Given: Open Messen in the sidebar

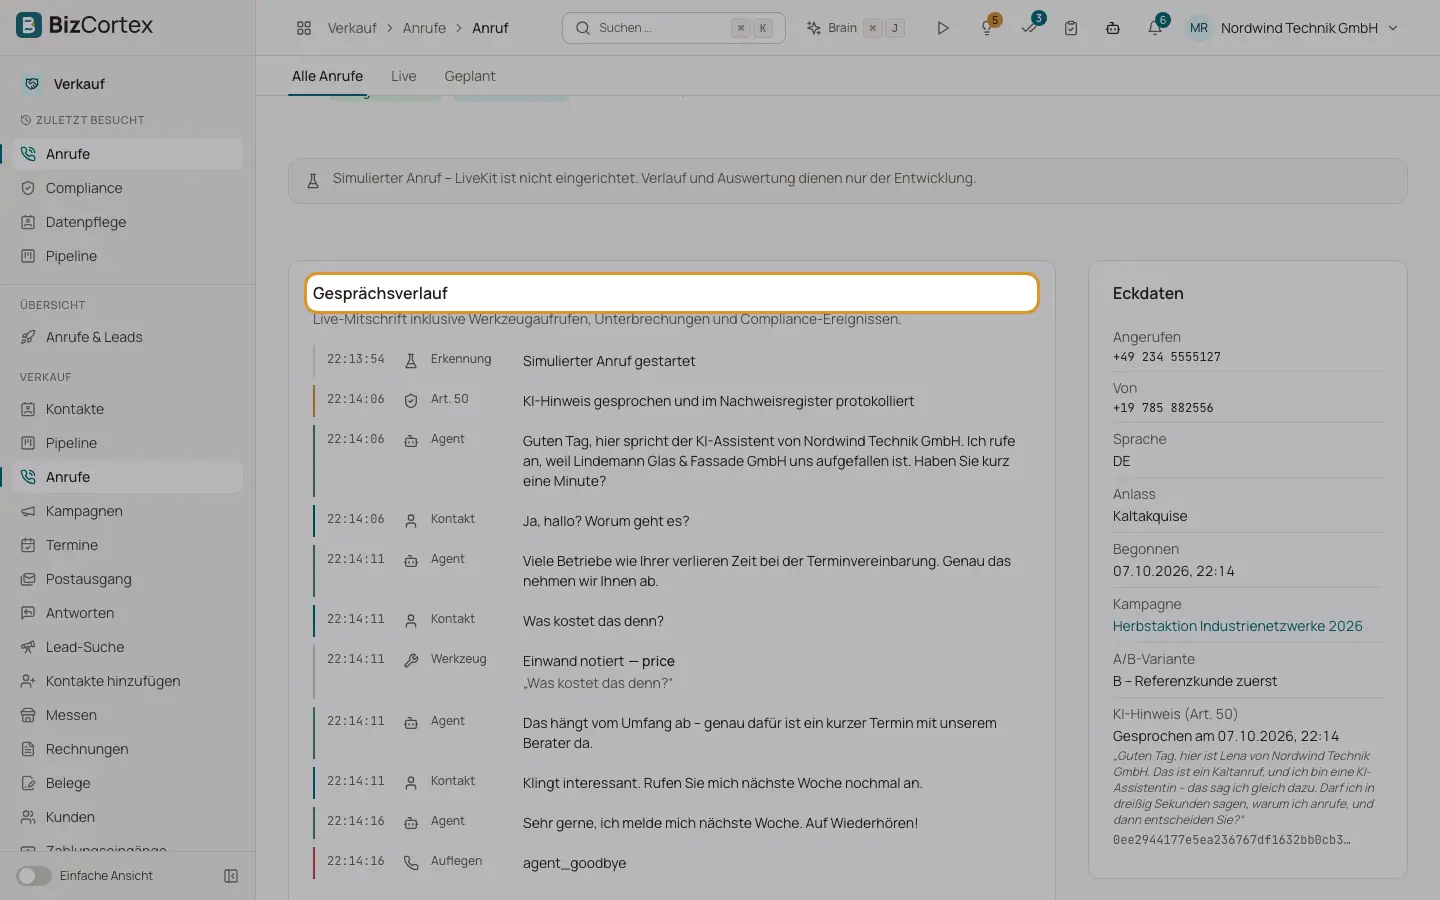Looking at the screenshot, I should (128, 715).
